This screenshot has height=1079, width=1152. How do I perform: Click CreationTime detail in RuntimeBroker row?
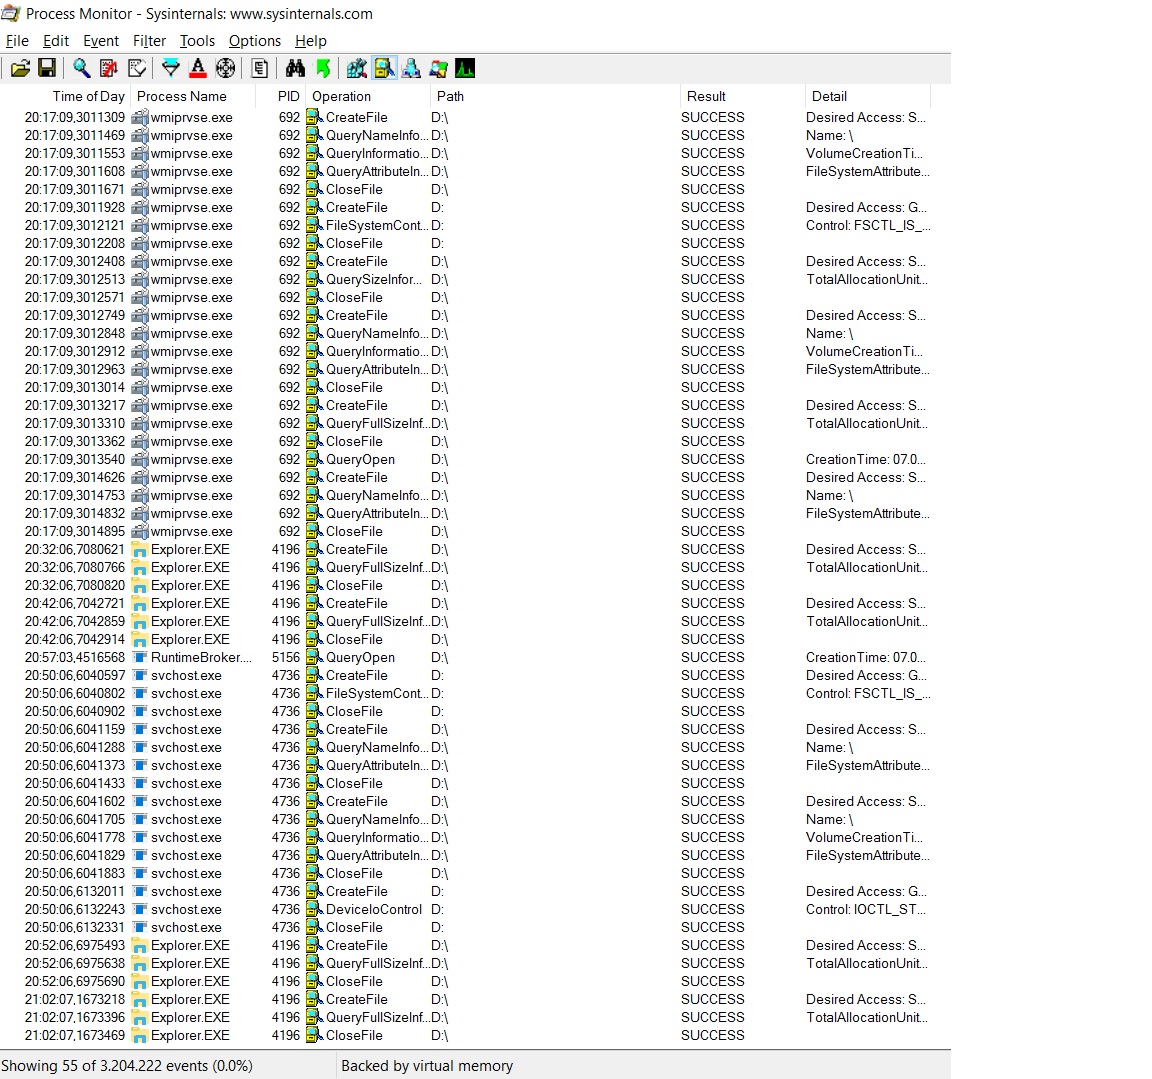[x=865, y=657]
